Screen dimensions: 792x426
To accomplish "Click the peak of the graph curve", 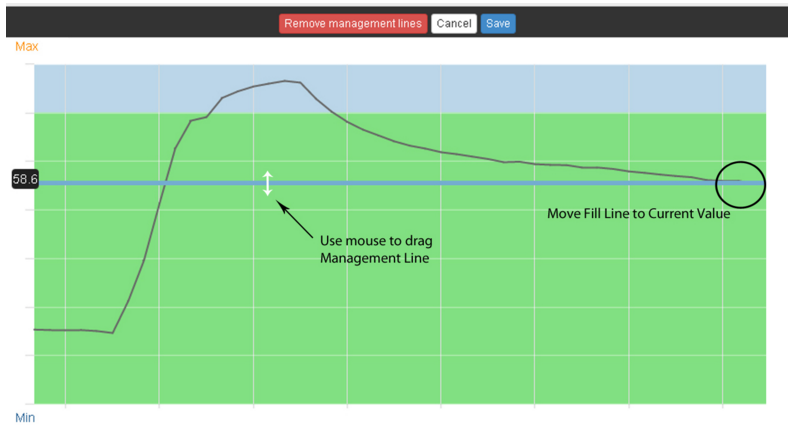I will click(286, 81).
